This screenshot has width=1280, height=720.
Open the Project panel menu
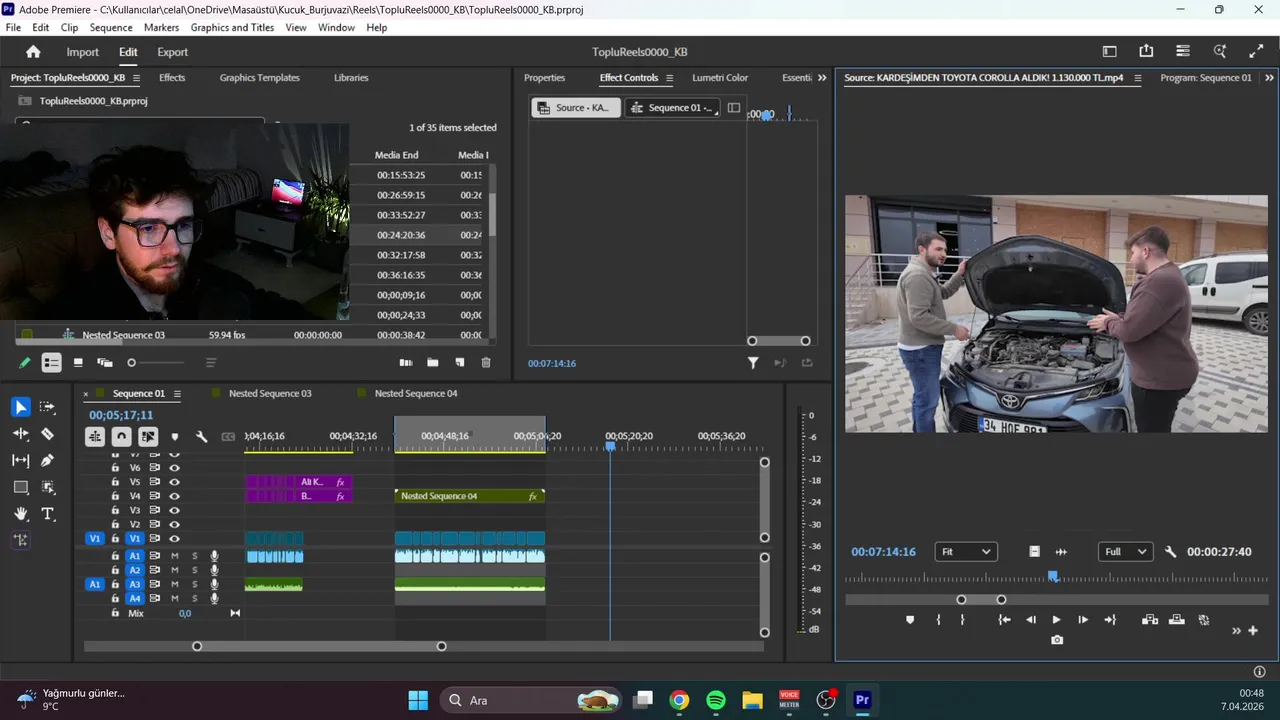136,78
